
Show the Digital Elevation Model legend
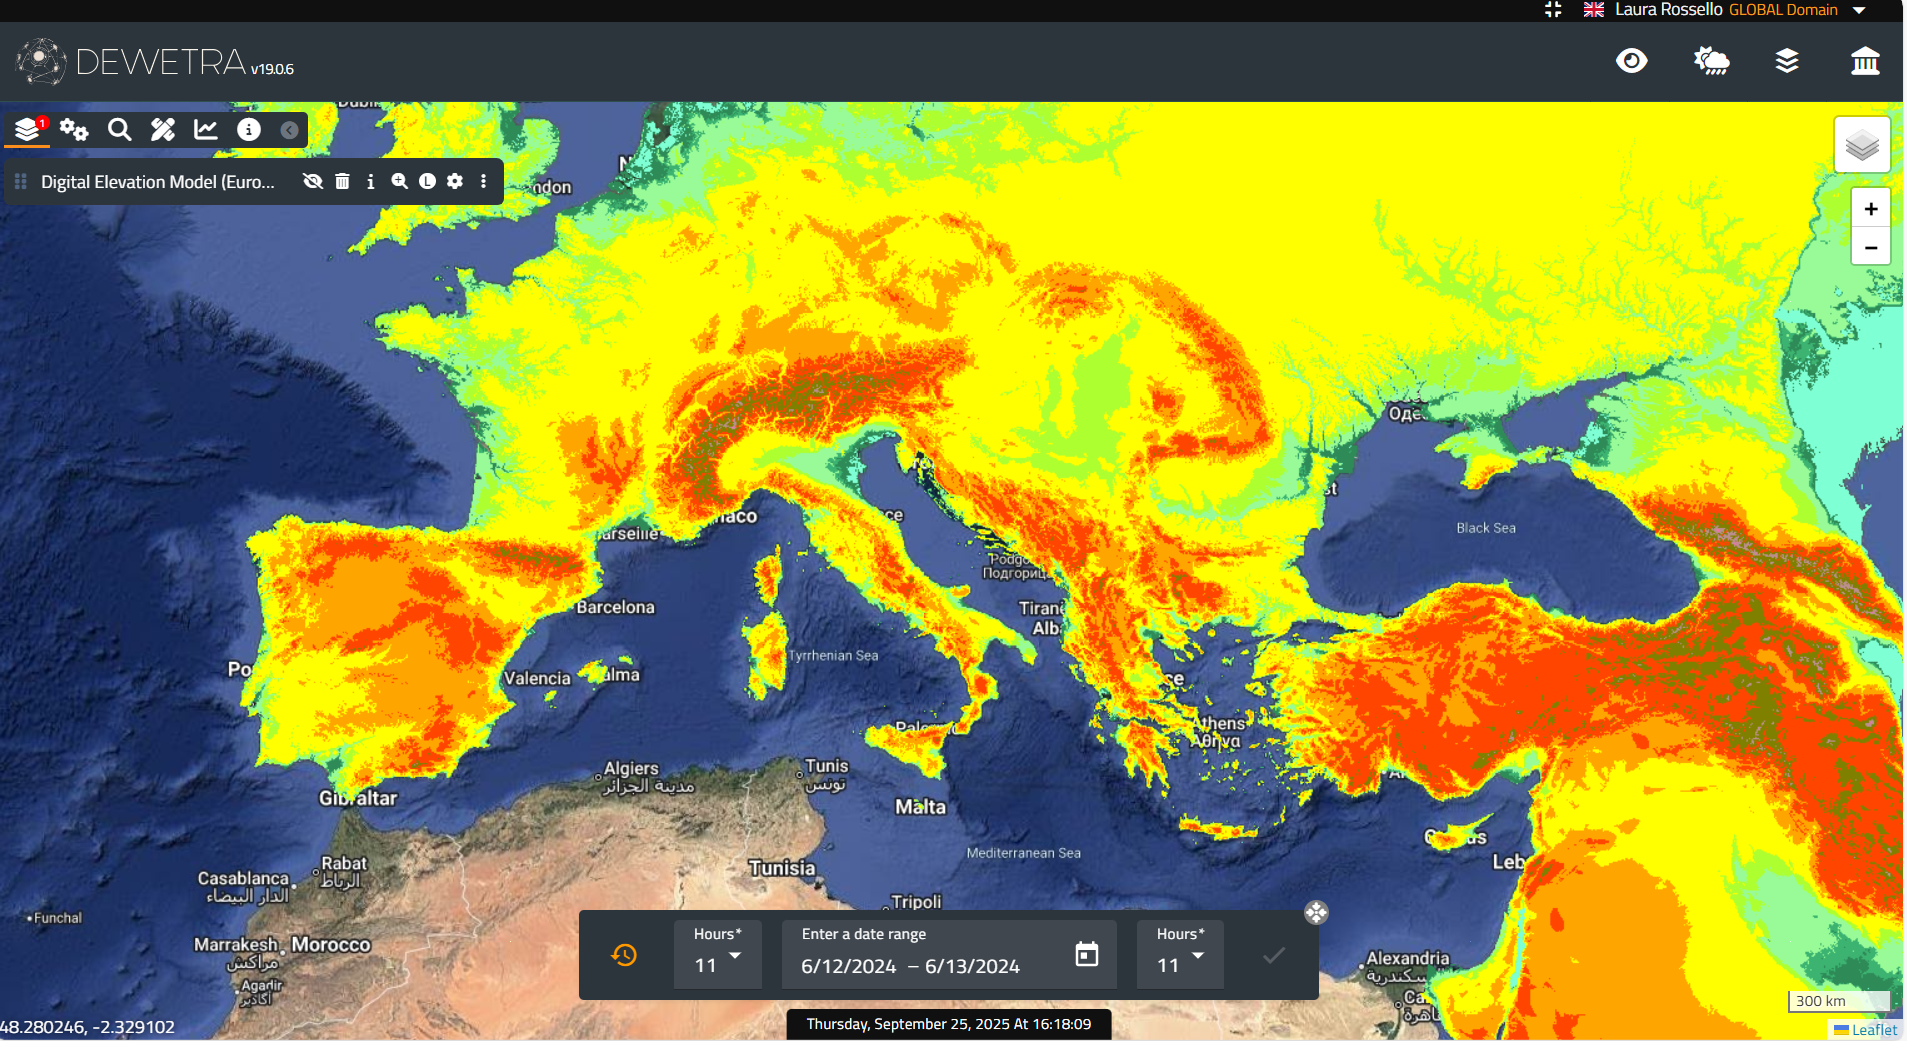(x=427, y=181)
